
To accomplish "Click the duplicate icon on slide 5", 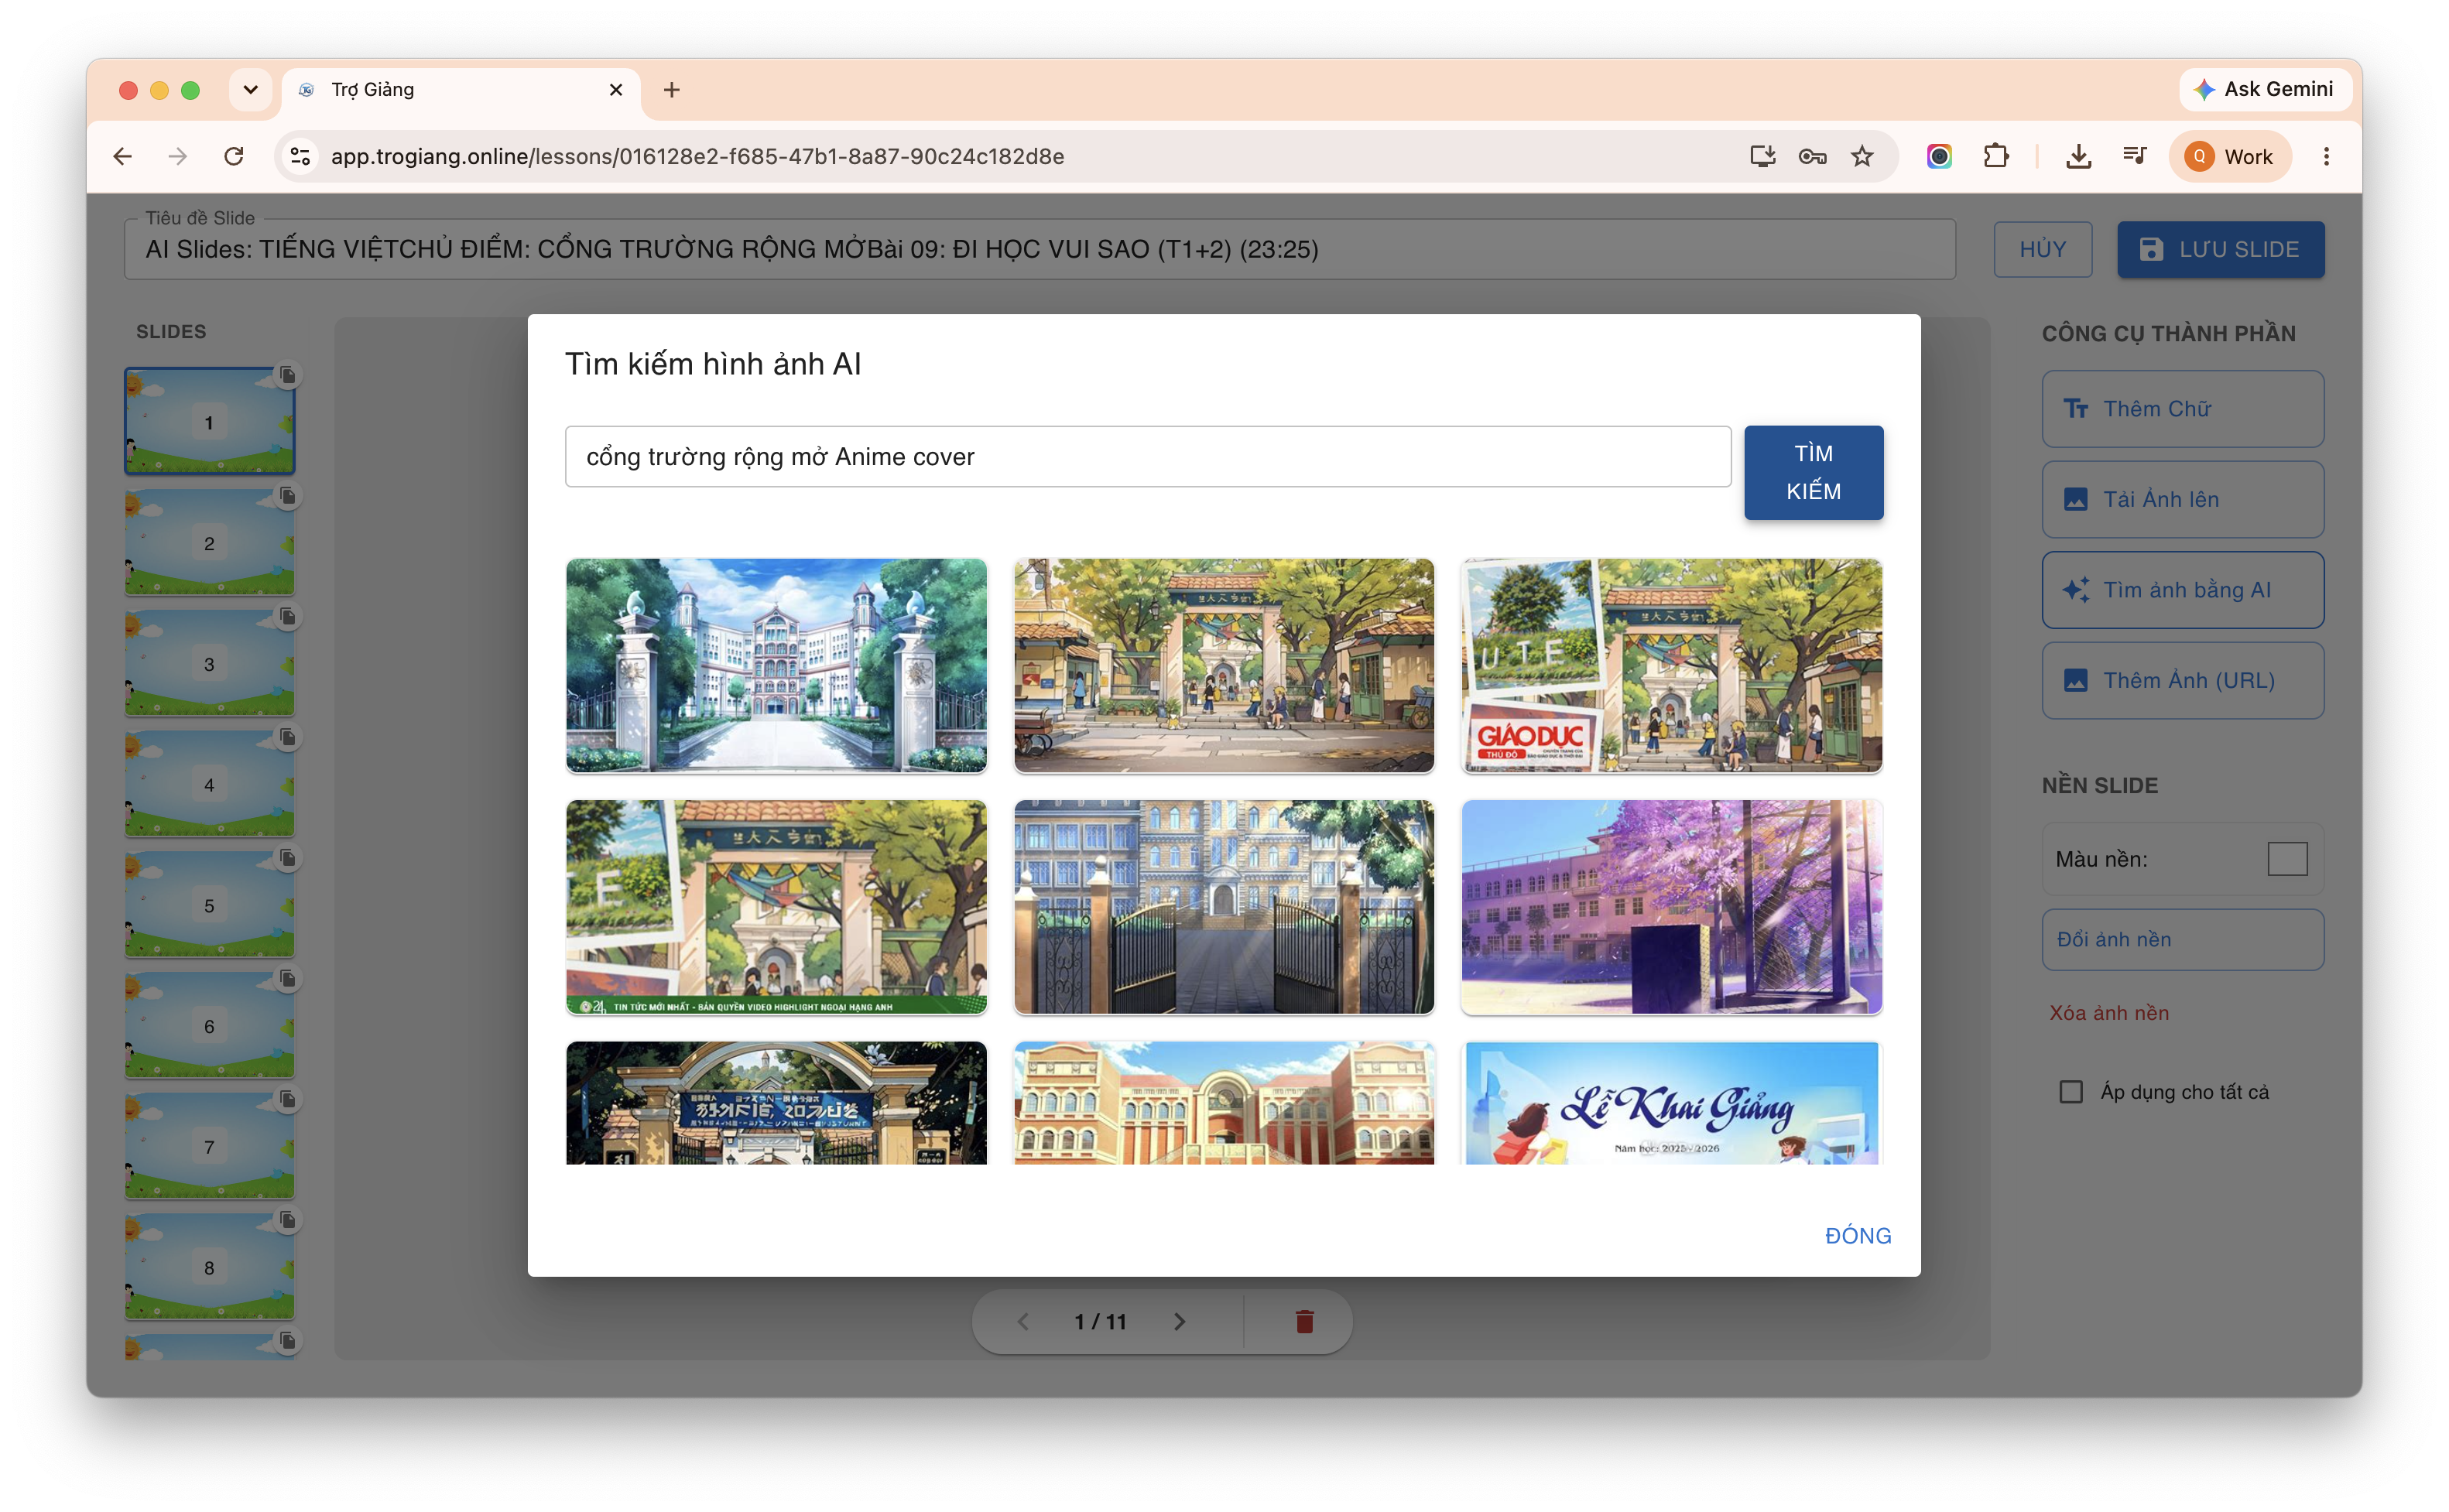I will [x=287, y=858].
